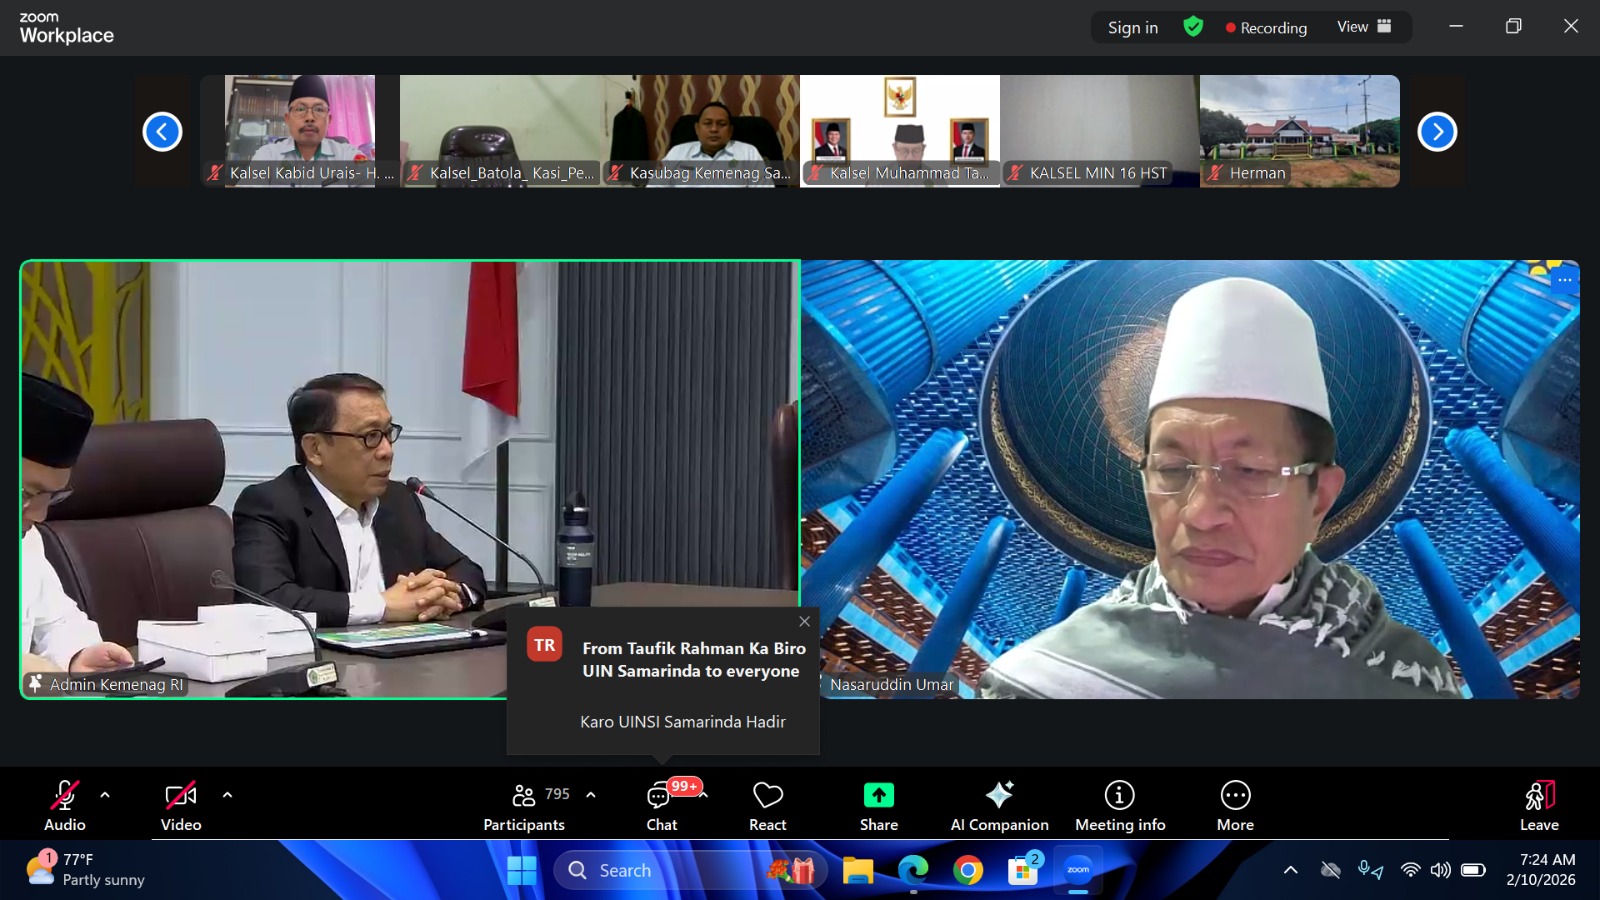Open the Participants list

coord(524,805)
